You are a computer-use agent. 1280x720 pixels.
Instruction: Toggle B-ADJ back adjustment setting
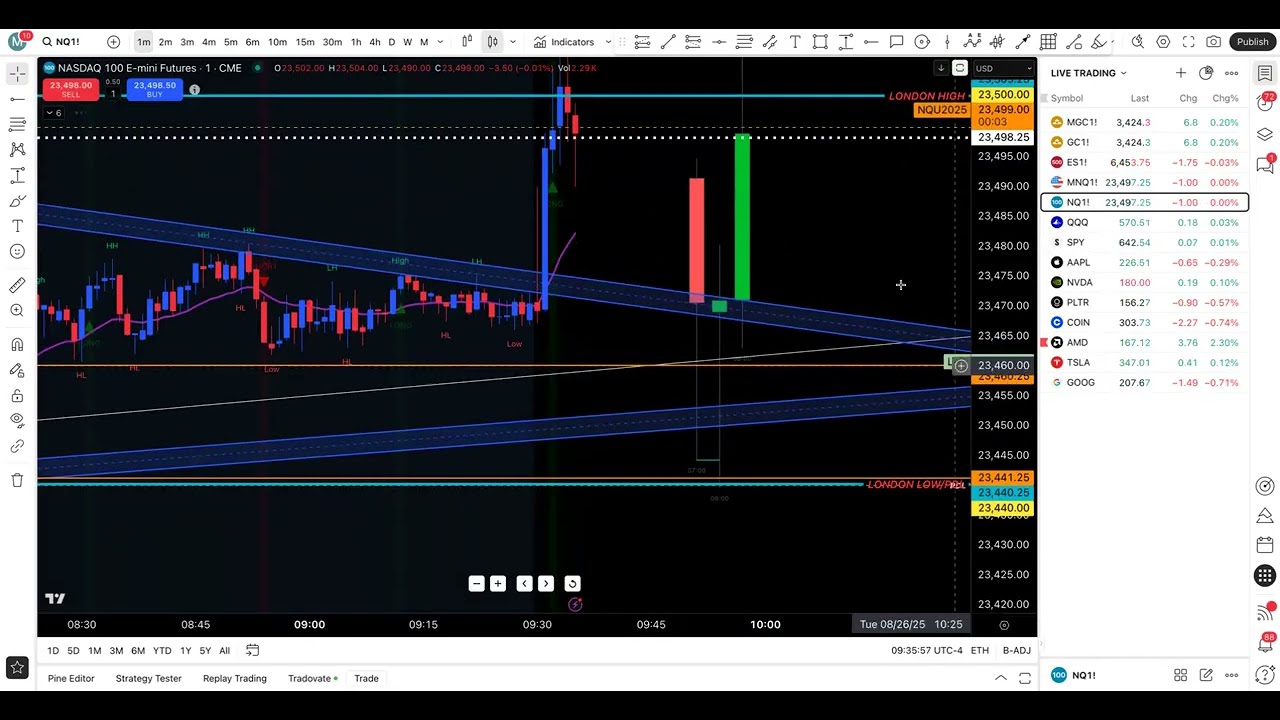[x=1017, y=651]
